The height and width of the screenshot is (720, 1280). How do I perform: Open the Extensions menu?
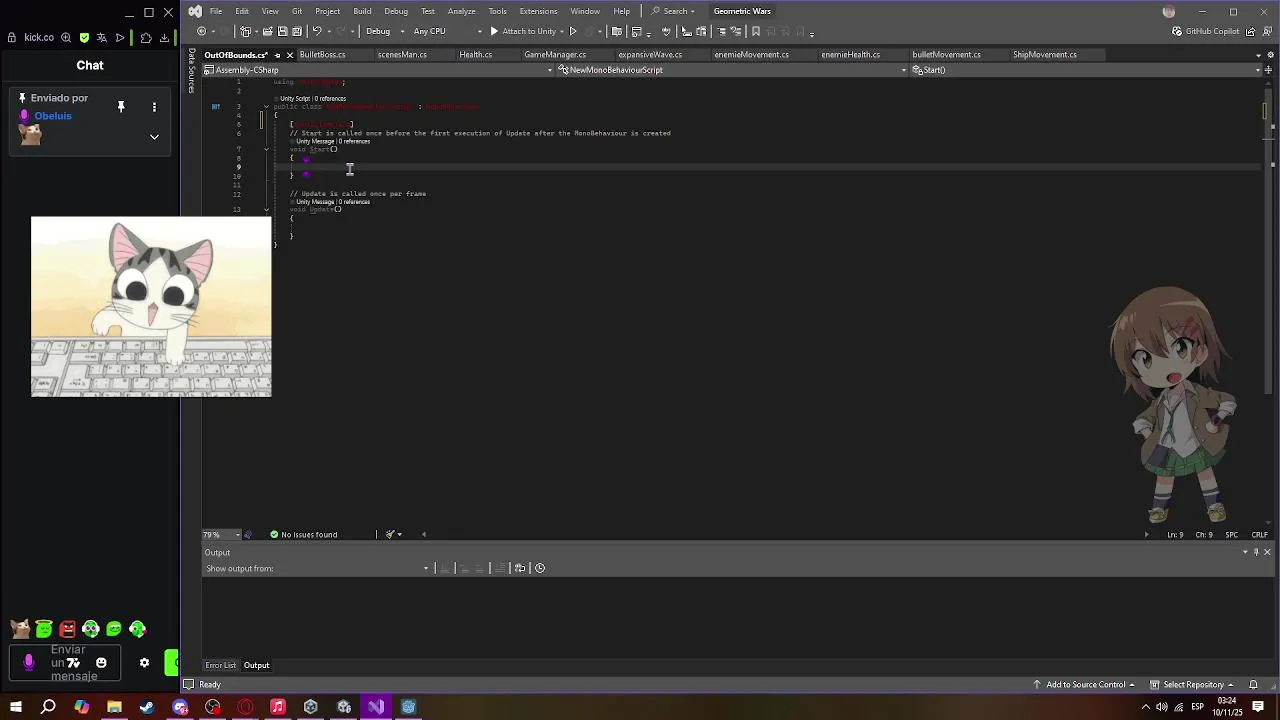click(x=538, y=11)
